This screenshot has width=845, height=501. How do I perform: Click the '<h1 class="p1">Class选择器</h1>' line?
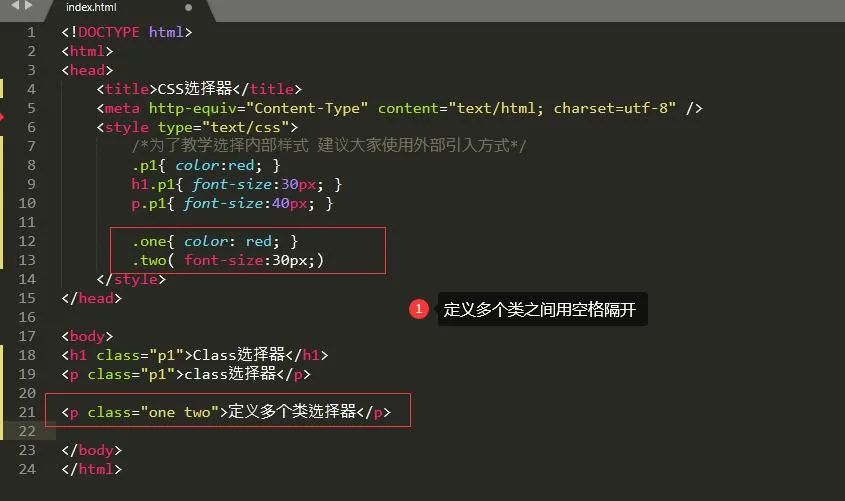(195, 355)
